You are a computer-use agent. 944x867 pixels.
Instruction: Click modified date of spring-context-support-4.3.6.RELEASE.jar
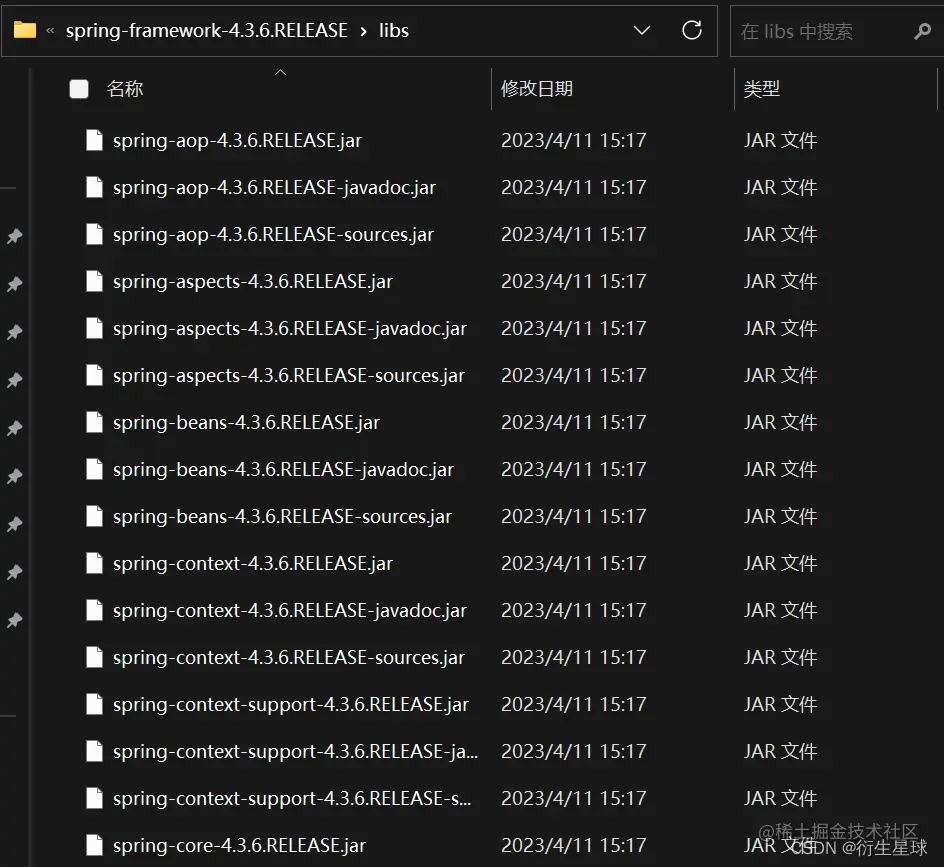pyautogui.click(x=573, y=704)
